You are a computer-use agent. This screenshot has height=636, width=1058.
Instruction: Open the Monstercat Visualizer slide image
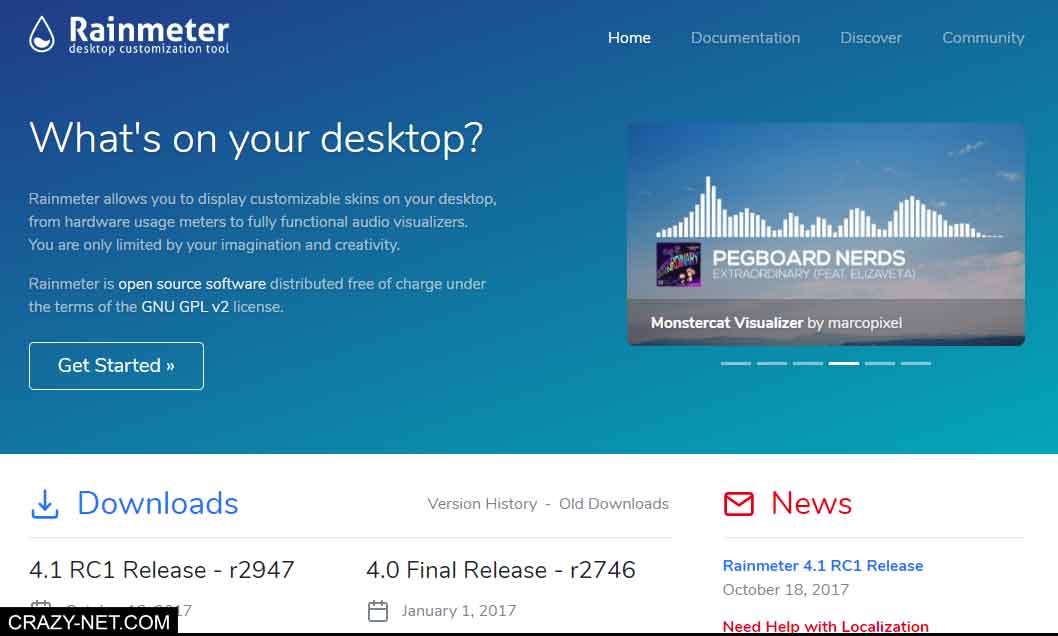click(x=826, y=234)
